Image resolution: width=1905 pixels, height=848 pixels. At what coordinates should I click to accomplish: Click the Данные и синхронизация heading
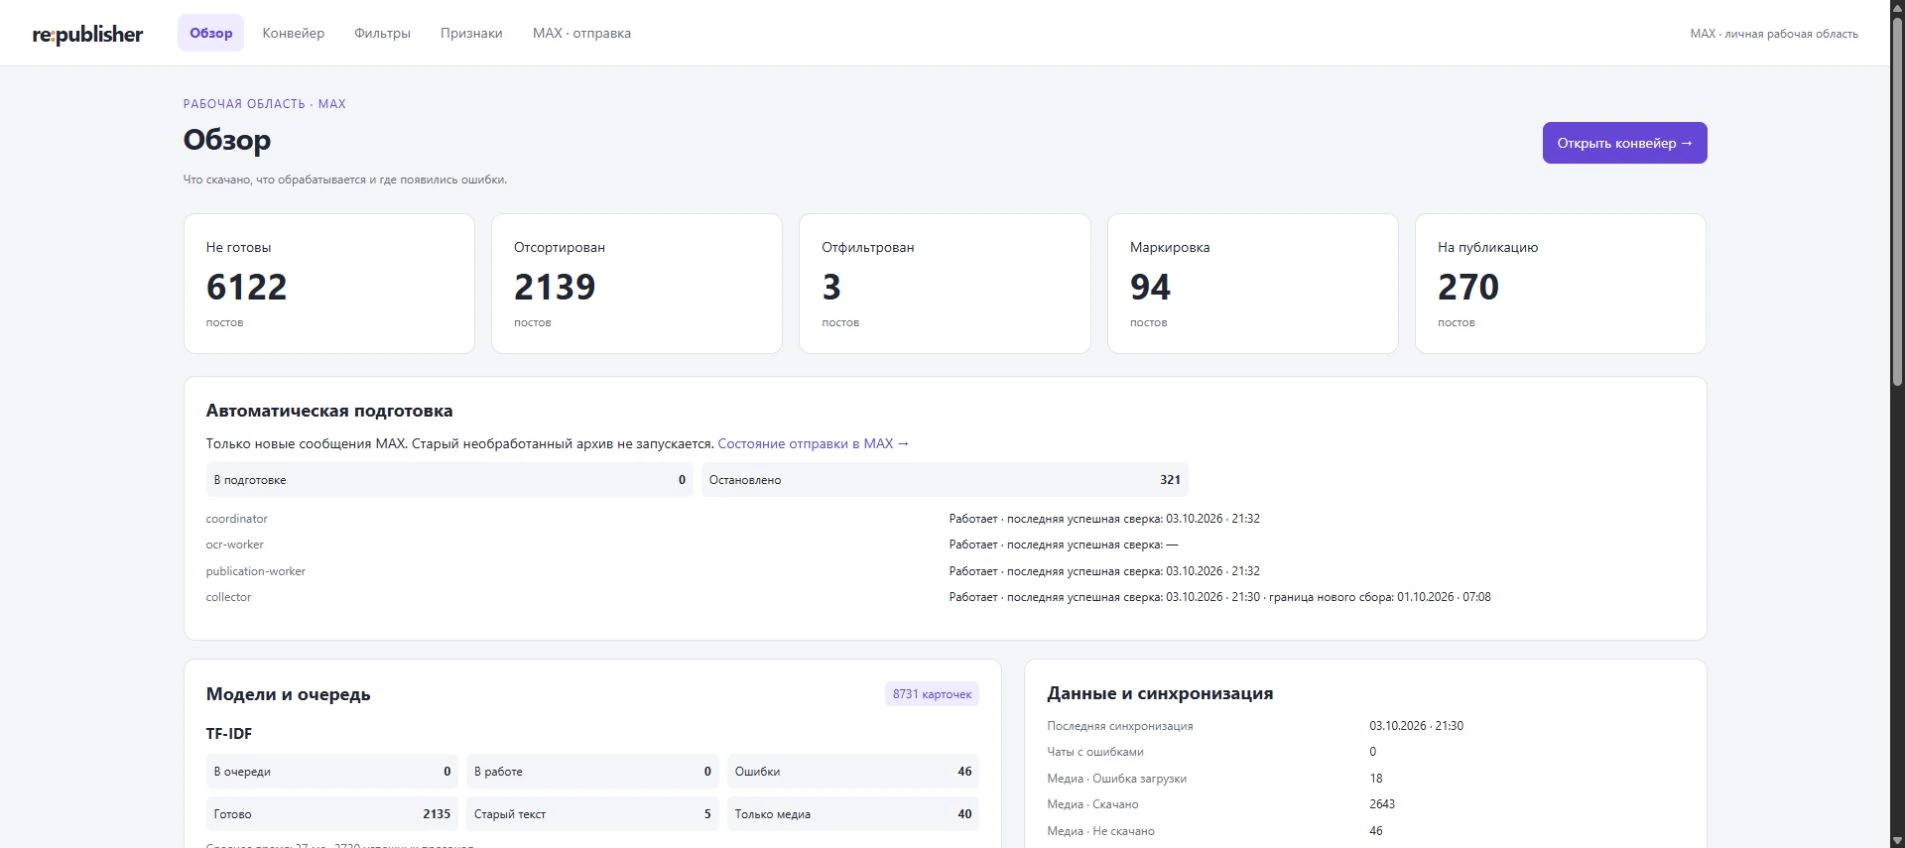click(x=1160, y=693)
